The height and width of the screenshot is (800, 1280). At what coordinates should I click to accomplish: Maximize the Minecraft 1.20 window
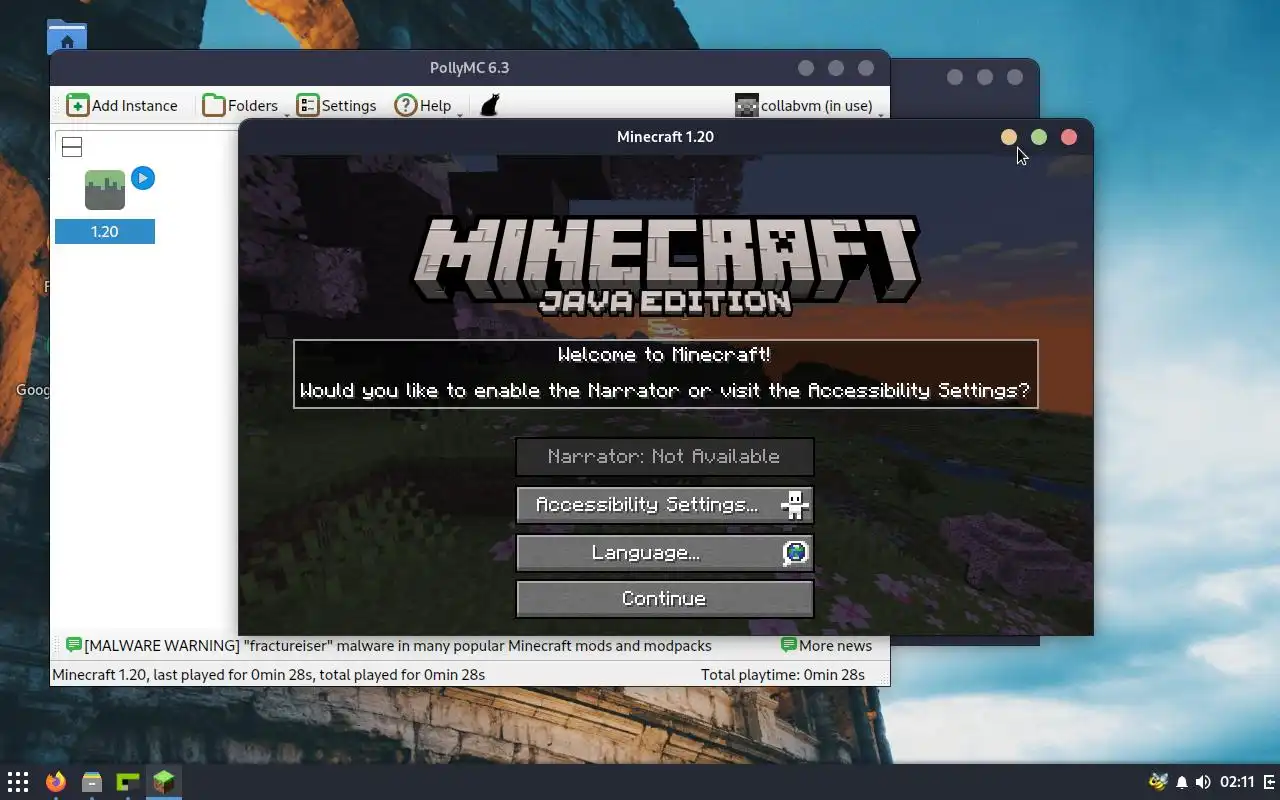coord(1039,137)
